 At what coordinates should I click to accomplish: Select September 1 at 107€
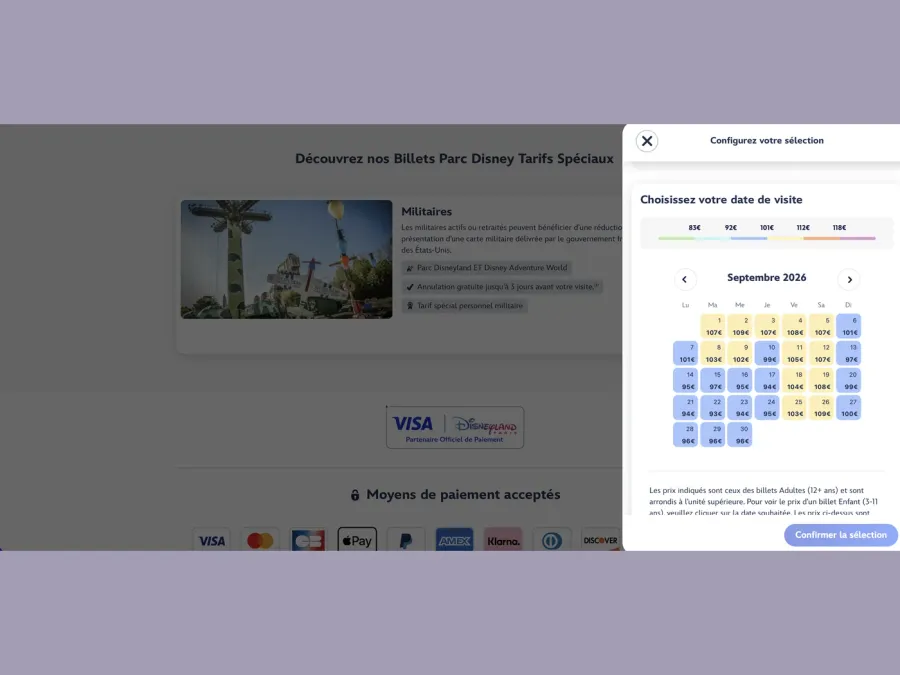tap(713, 326)
